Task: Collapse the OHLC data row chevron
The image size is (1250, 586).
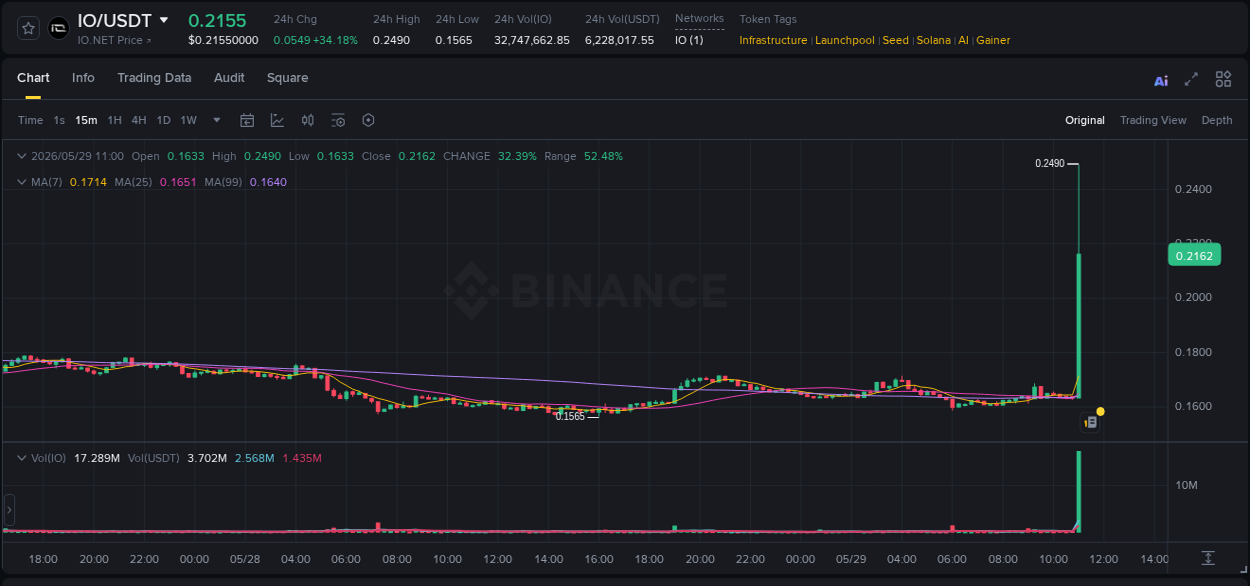Action: click(22, 156)
